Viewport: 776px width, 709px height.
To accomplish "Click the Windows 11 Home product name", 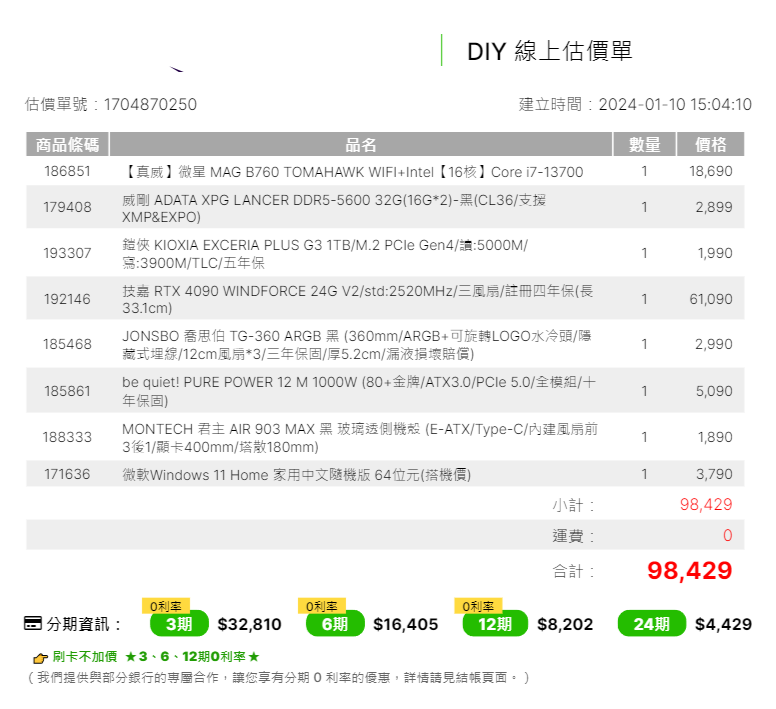I will 296,474.
